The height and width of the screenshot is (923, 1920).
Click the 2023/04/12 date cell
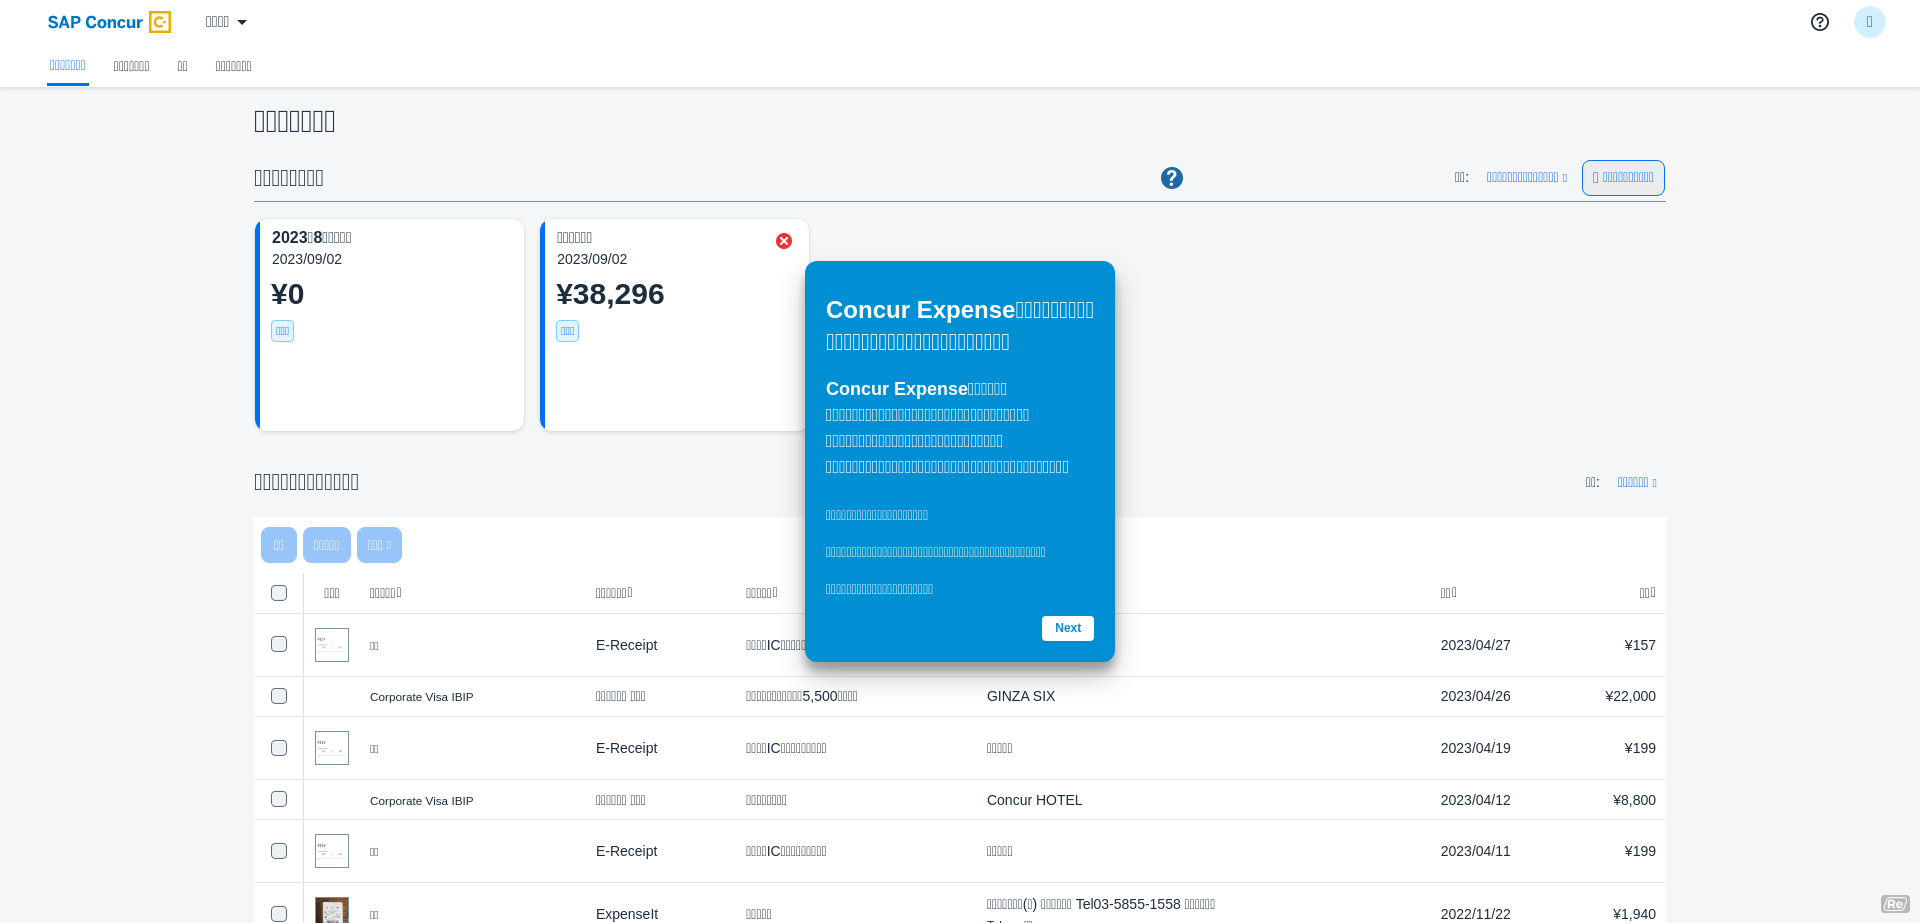(1475, 800)
